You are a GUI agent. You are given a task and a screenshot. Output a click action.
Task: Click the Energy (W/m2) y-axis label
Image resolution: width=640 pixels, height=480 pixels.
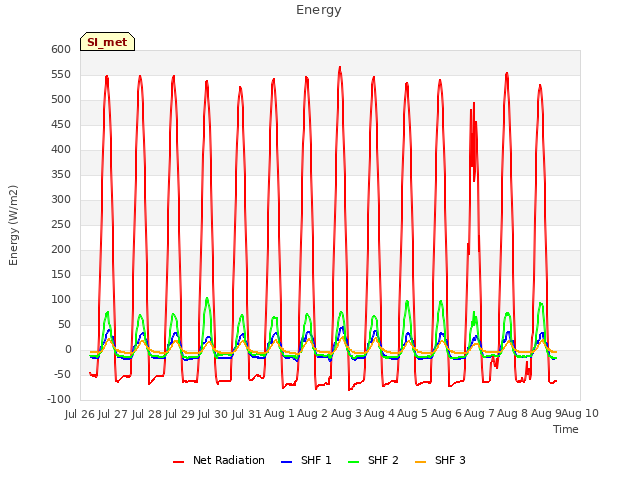[x=13, y=225]
